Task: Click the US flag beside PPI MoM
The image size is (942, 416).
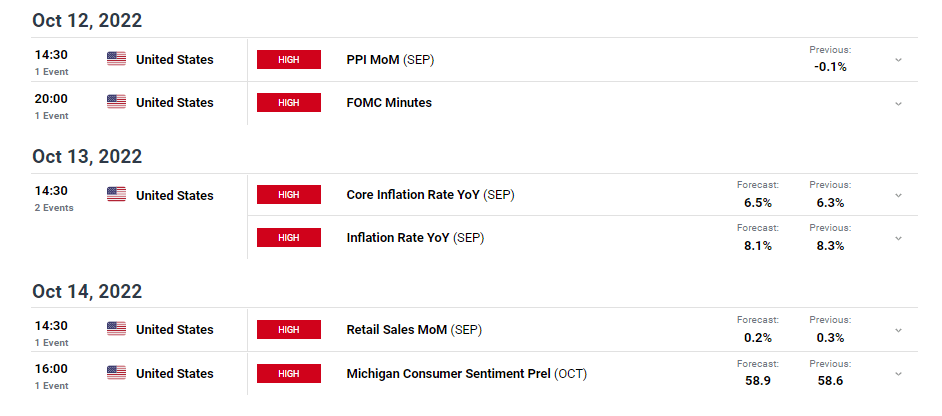Action: [x=117, y=59]
